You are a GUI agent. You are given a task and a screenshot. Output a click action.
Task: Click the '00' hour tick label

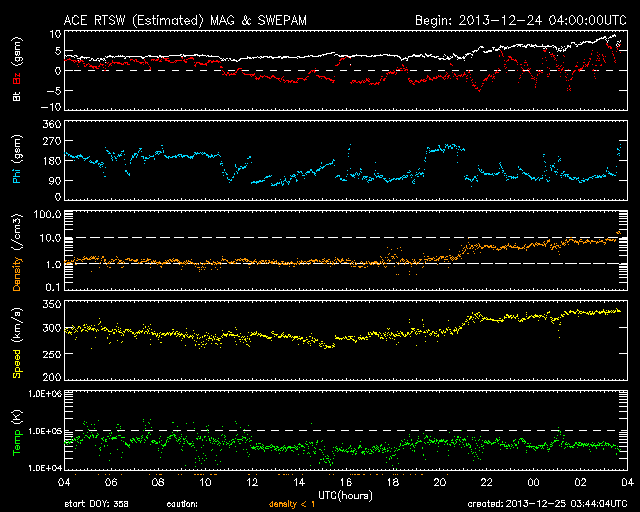[533, 483]
